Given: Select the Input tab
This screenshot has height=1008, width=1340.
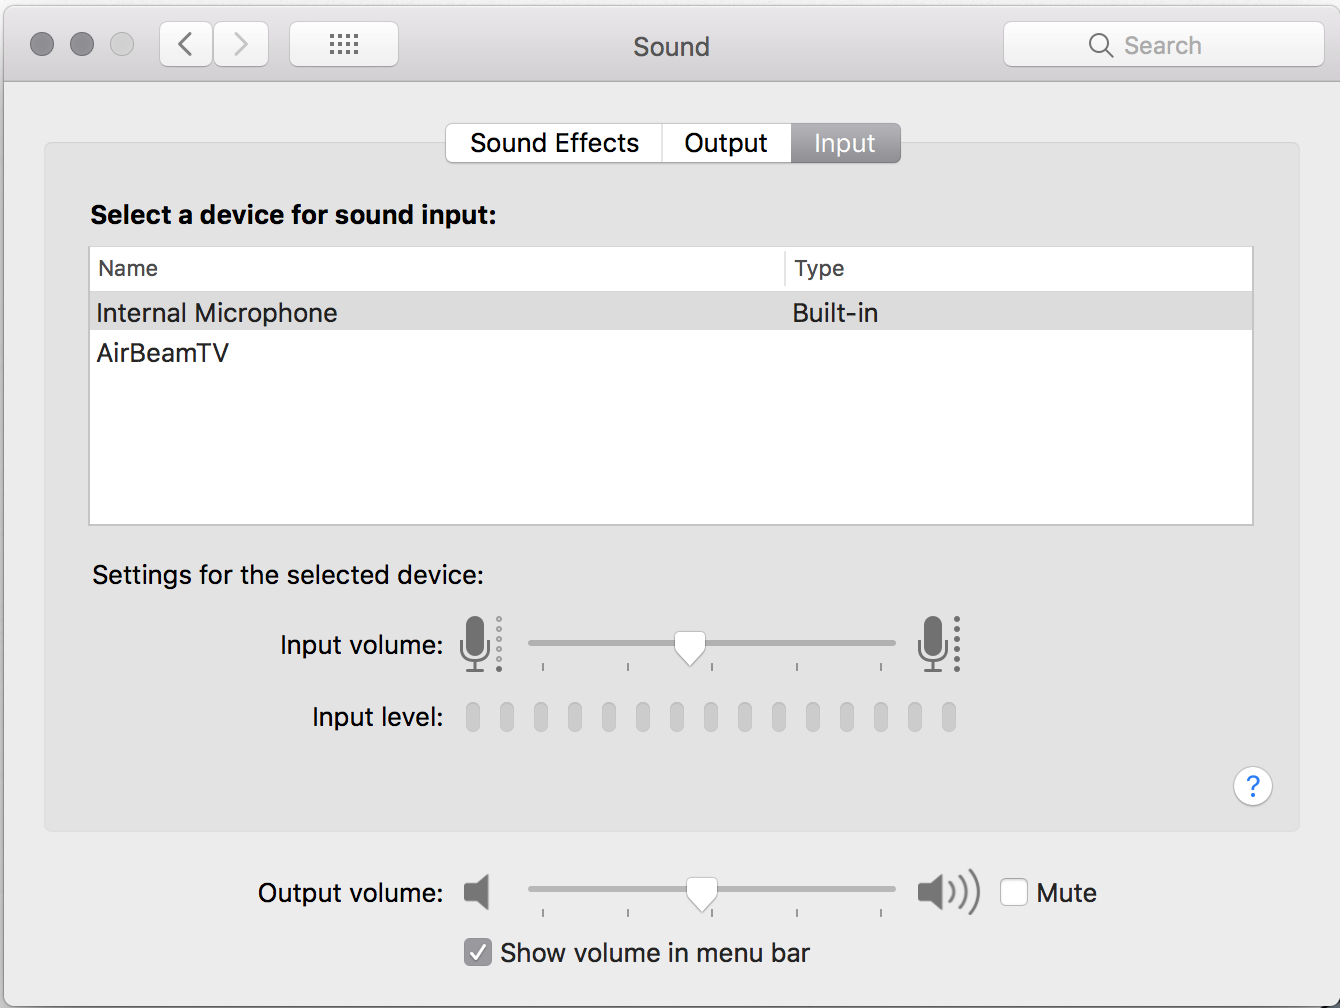Looking at the screenshot, I should [x=845, y=143].
